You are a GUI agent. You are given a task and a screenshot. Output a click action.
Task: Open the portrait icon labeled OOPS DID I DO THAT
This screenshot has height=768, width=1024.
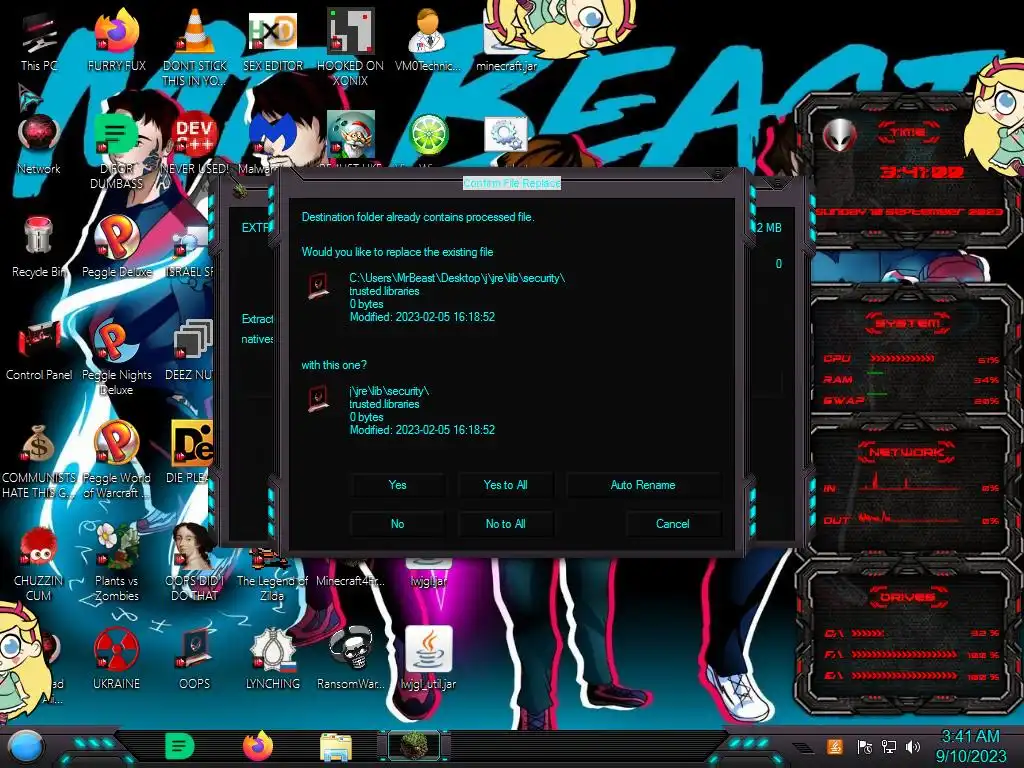coord(193,563)
